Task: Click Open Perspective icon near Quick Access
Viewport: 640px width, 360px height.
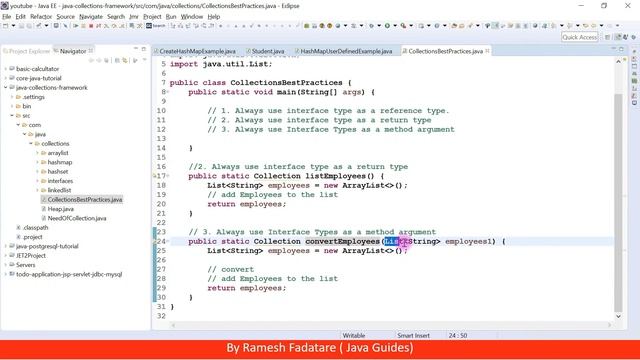Action: point(607,37)
